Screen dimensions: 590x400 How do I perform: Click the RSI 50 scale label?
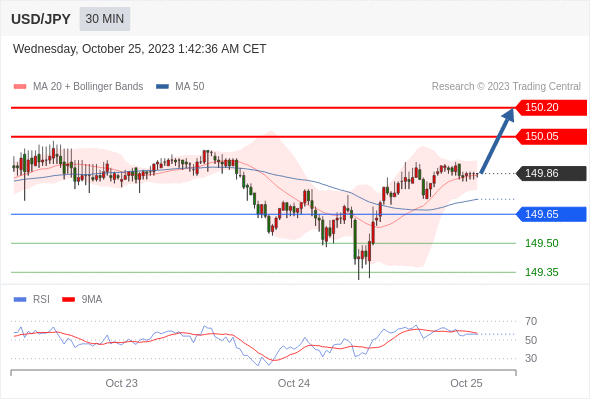point(531,340)
